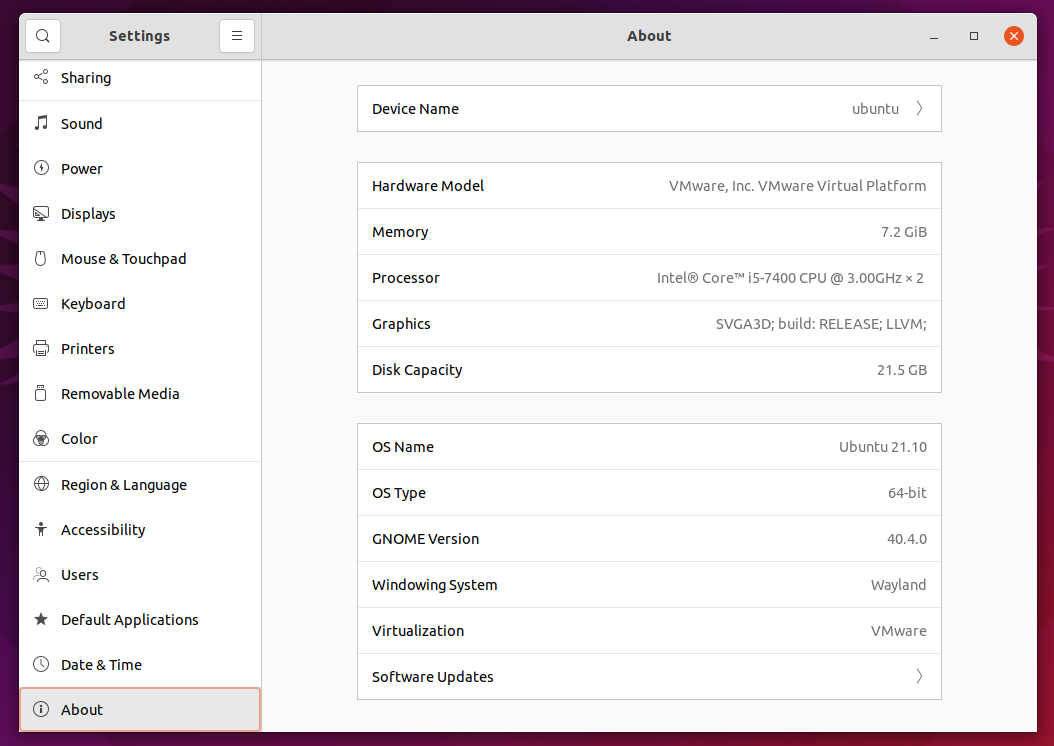
Task: Select the Printers icon
Action: 41,348
